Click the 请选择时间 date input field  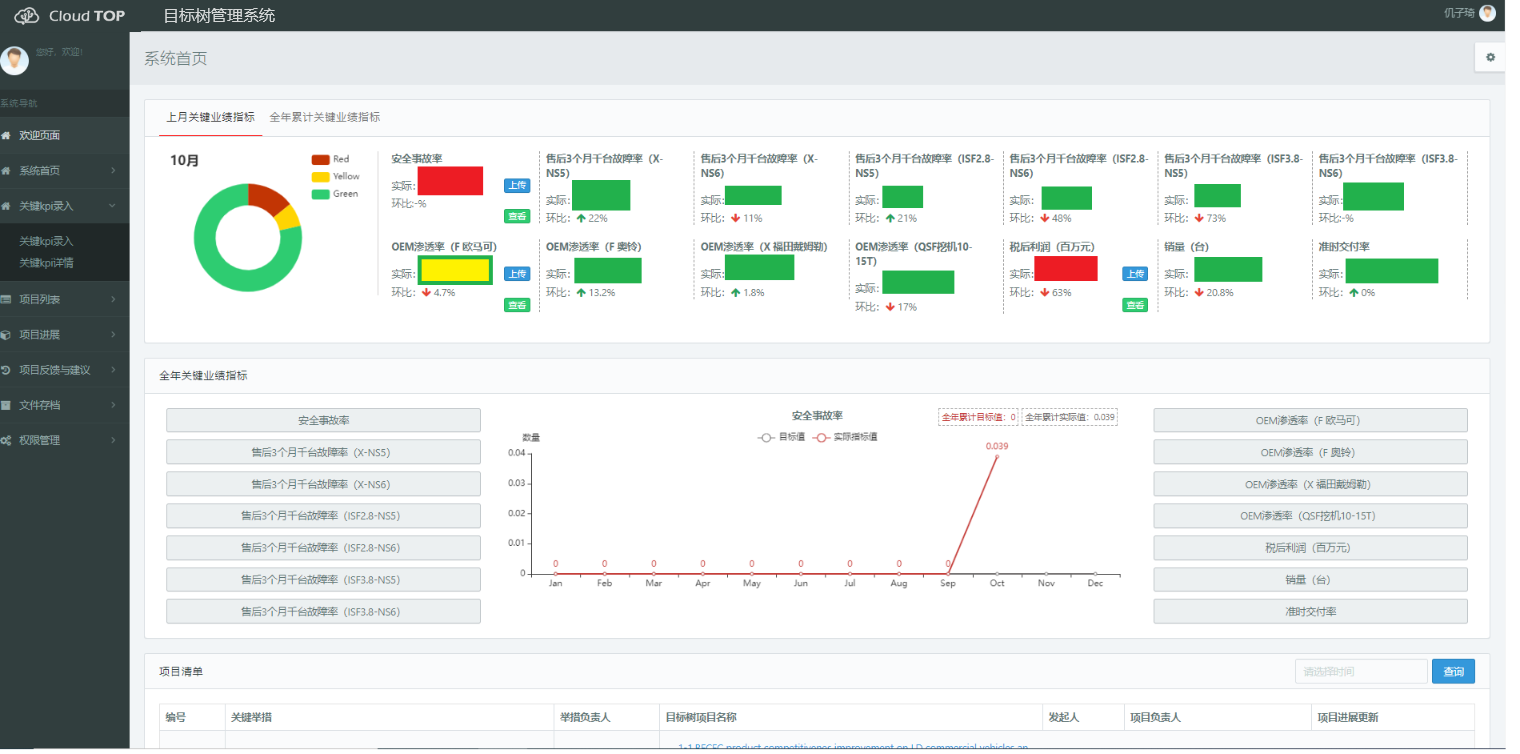point(1360,672)
